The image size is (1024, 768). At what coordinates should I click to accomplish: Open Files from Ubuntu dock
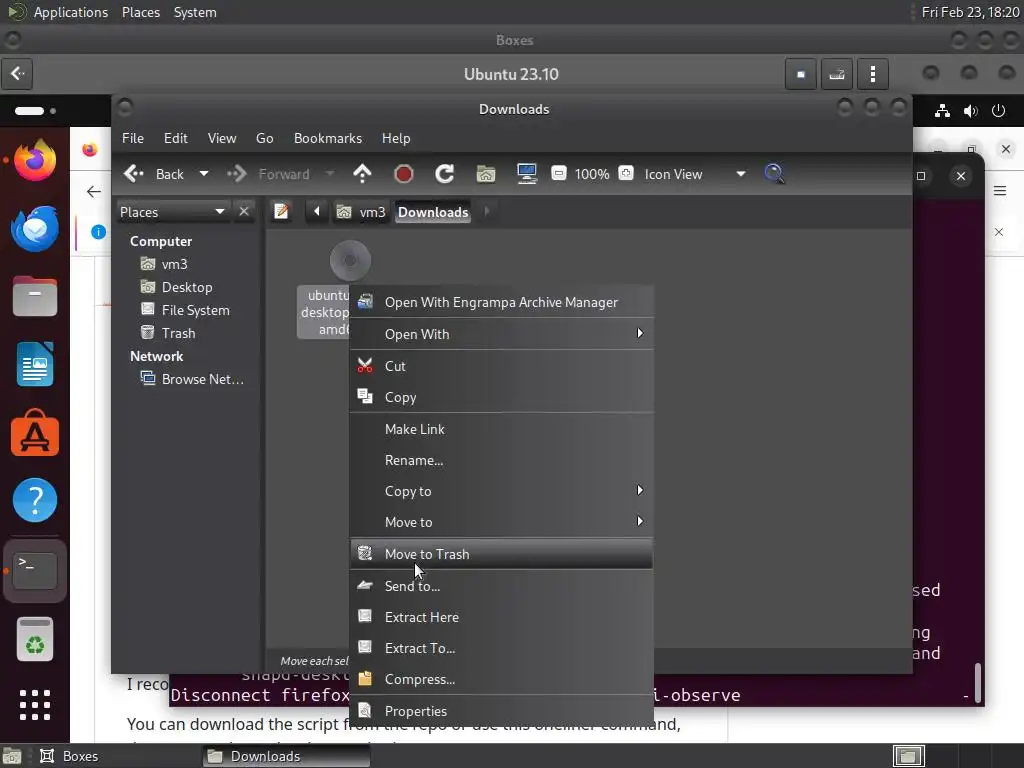point(35,296)
